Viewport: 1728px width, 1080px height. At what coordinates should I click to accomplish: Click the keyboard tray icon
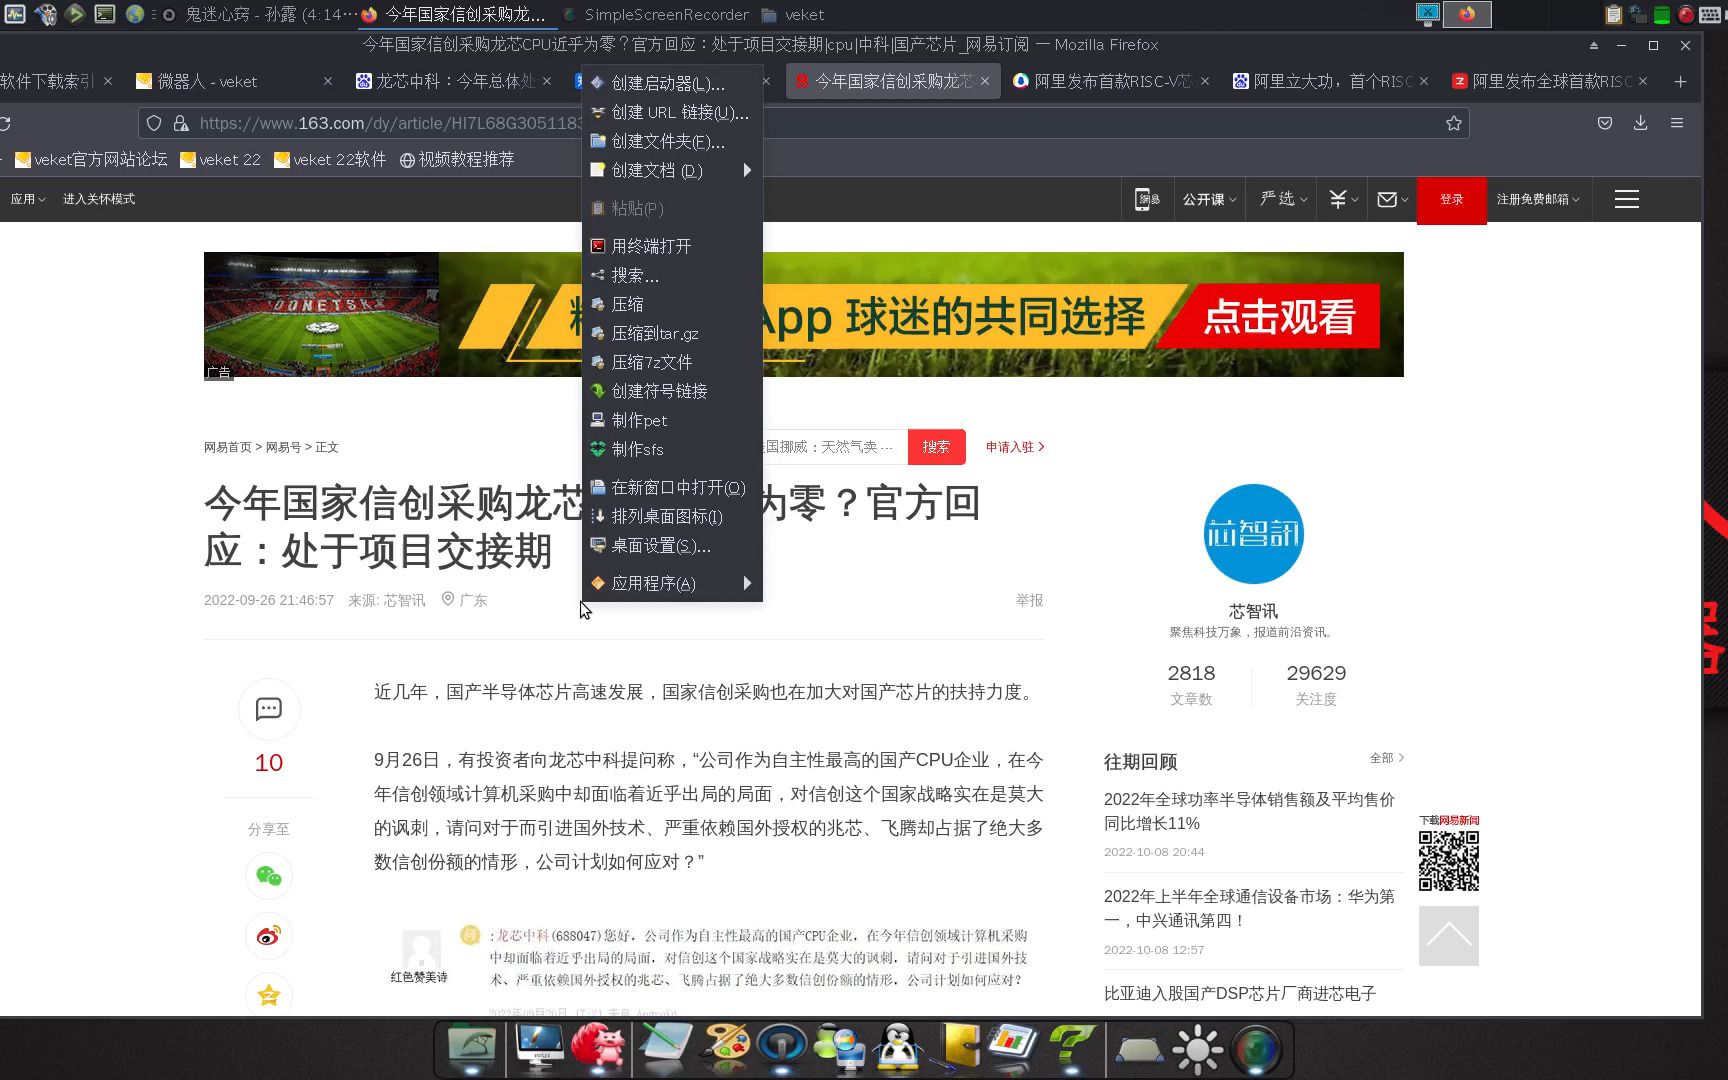(x=1709, y=14)
